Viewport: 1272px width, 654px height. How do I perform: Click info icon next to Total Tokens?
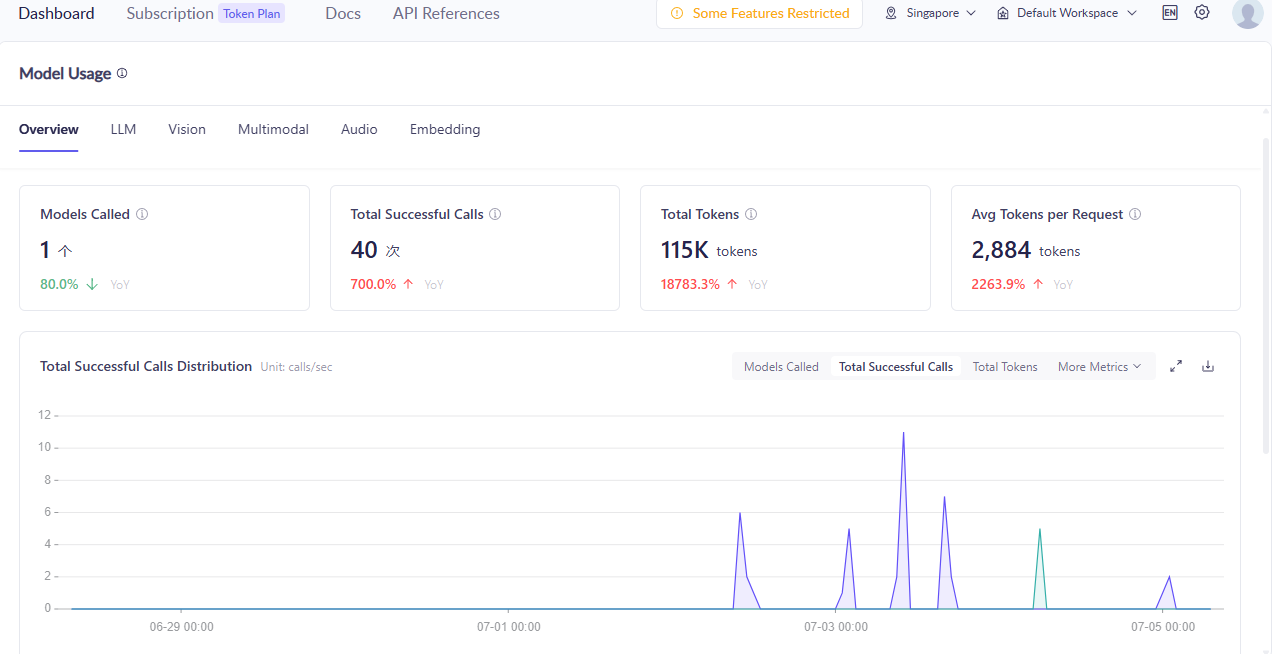click(751, 214)
